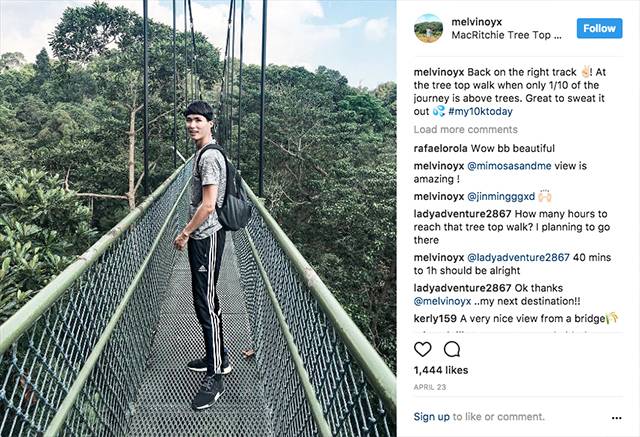Open ladyadventure2867's name on the How many hours comment
Viewport: 640px width, 437px height.
click(x=462, y=215)
